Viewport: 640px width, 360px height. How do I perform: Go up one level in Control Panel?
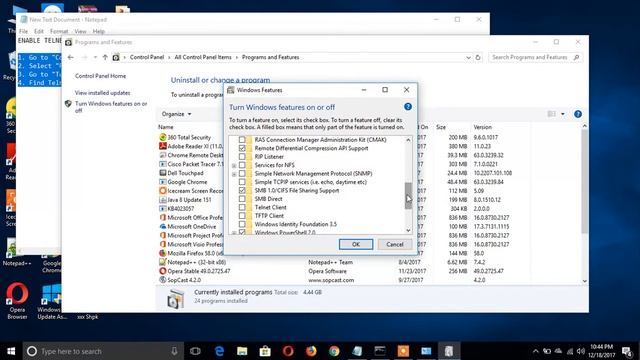pyautogui.click(x=105, y=58)
